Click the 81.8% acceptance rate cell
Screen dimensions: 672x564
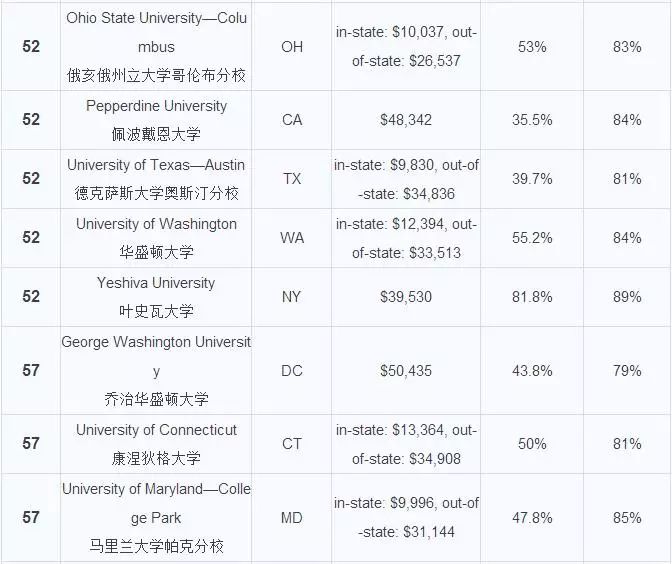coord(532,297)
